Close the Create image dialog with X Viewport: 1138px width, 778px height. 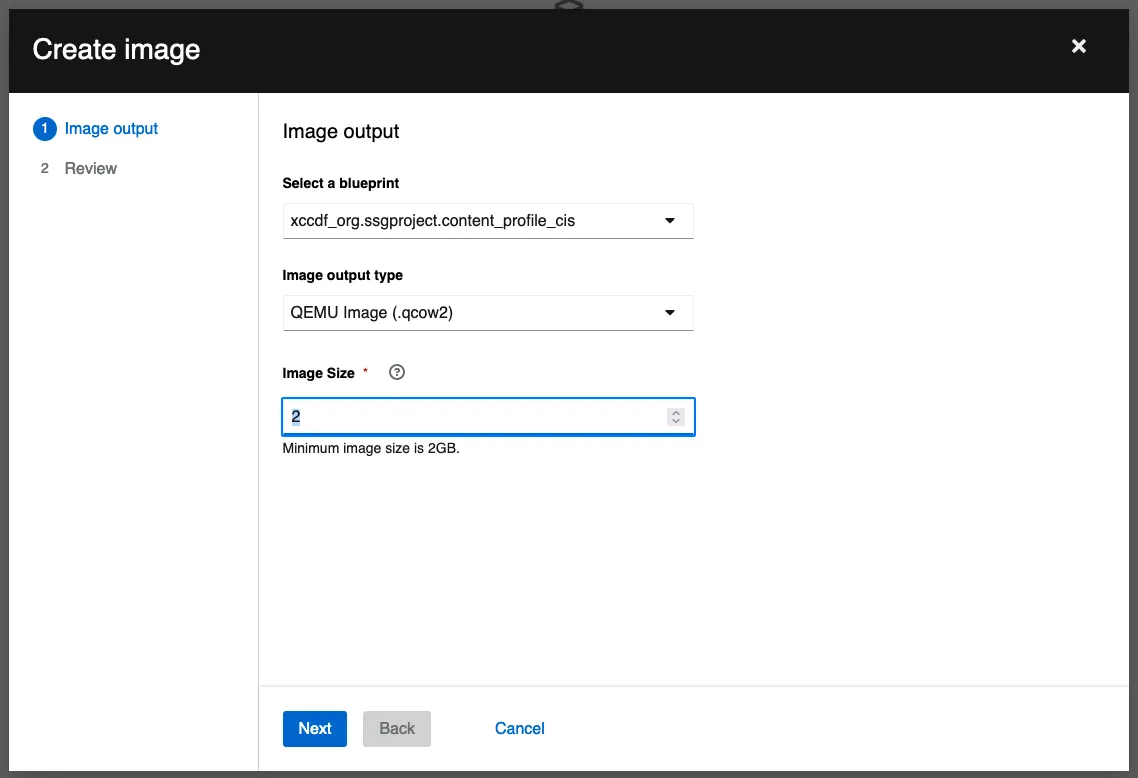click(1078, 47)
